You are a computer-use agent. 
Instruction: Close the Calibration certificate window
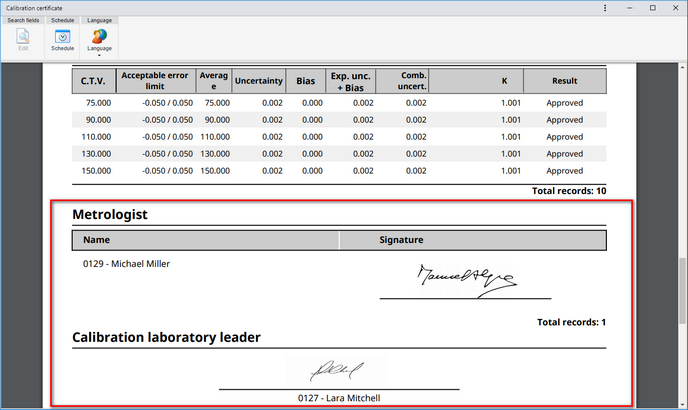click(676, 8)
